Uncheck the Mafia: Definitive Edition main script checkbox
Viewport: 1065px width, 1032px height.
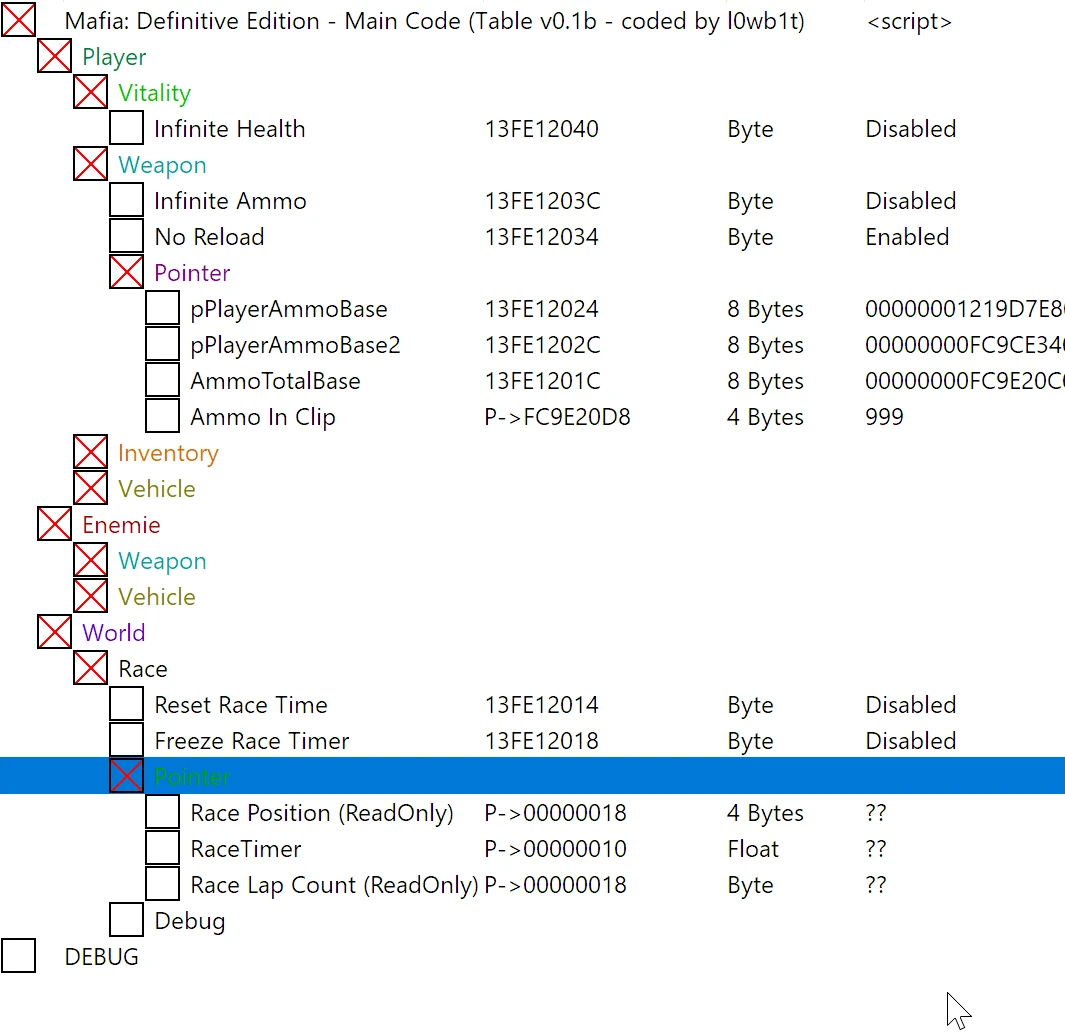coord(18,20)
